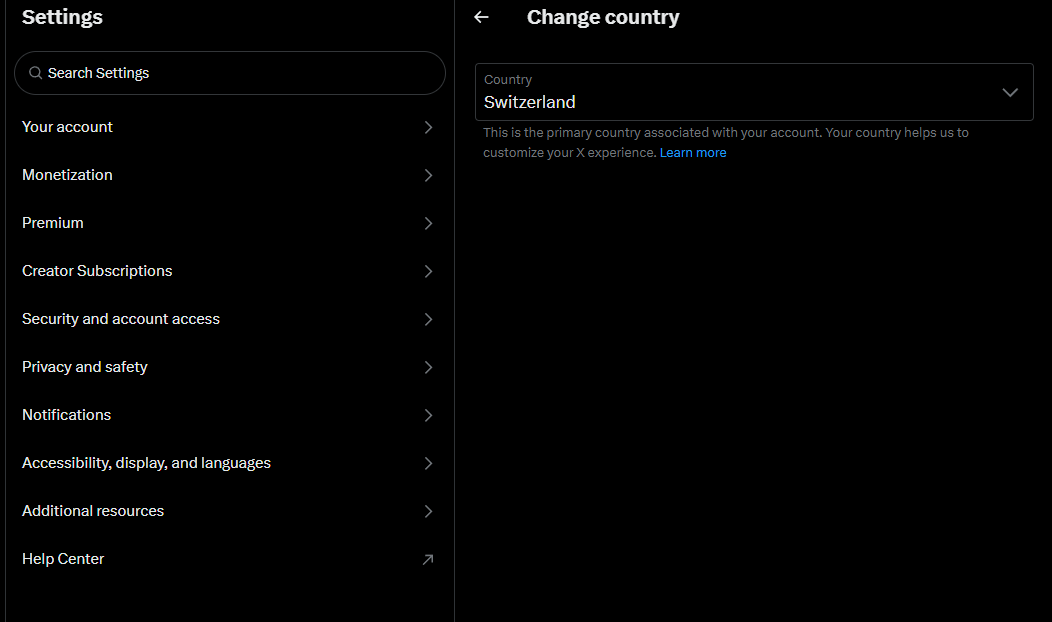Click chevron next to Additional resources

click(428, 511)
